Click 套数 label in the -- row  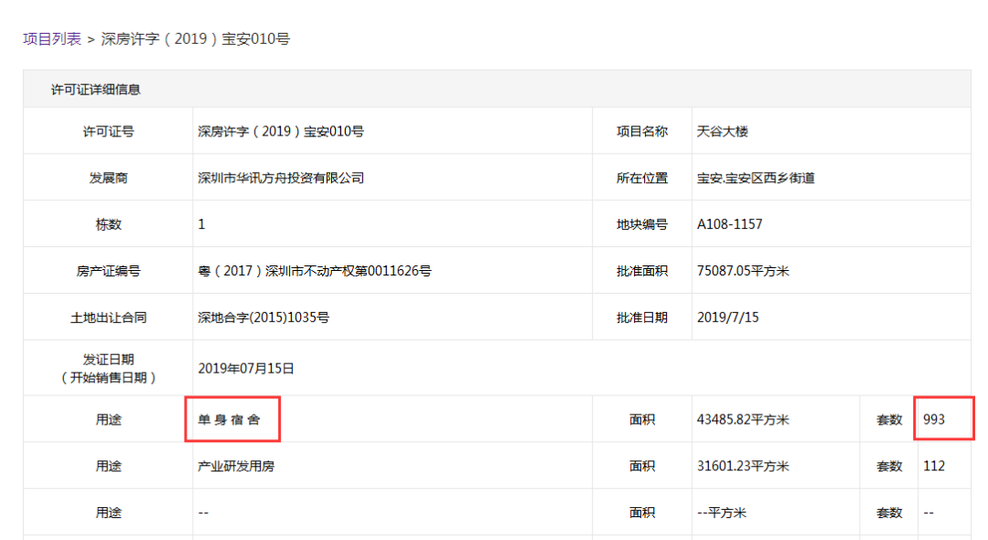tap(889, 513)
